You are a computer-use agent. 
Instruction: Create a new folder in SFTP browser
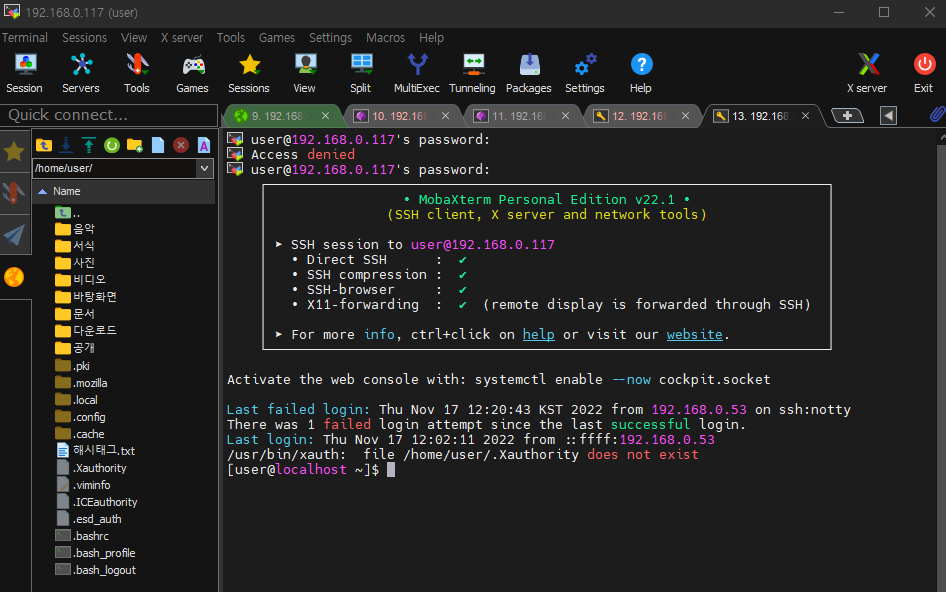click(135, 145)
